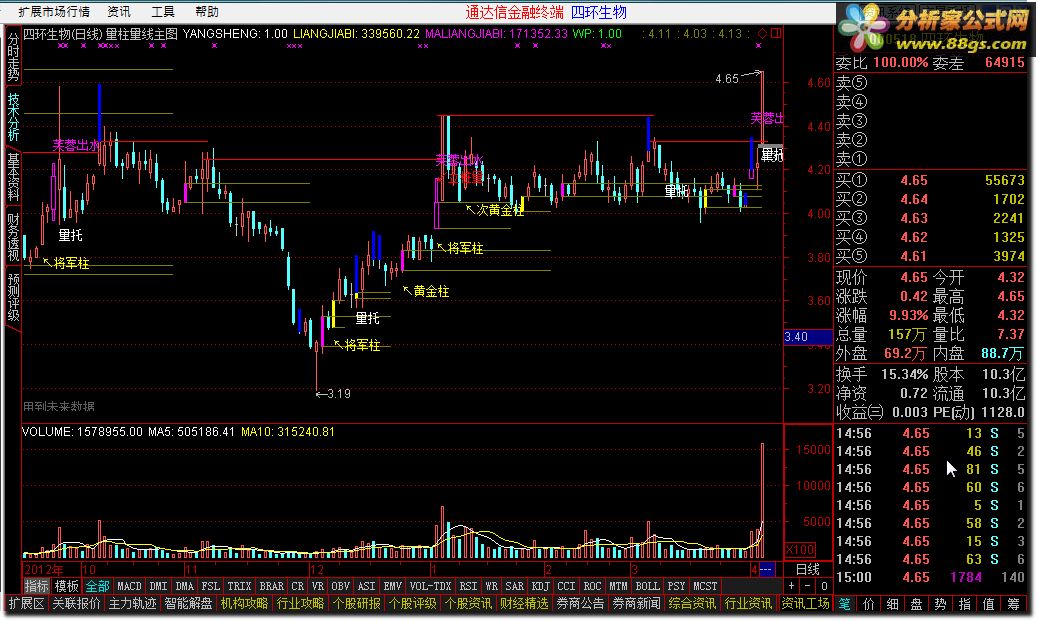The height and width of the screenshot is (621, 1038).
Task: Select the 值 value tab
Action: tap(988, 603)
